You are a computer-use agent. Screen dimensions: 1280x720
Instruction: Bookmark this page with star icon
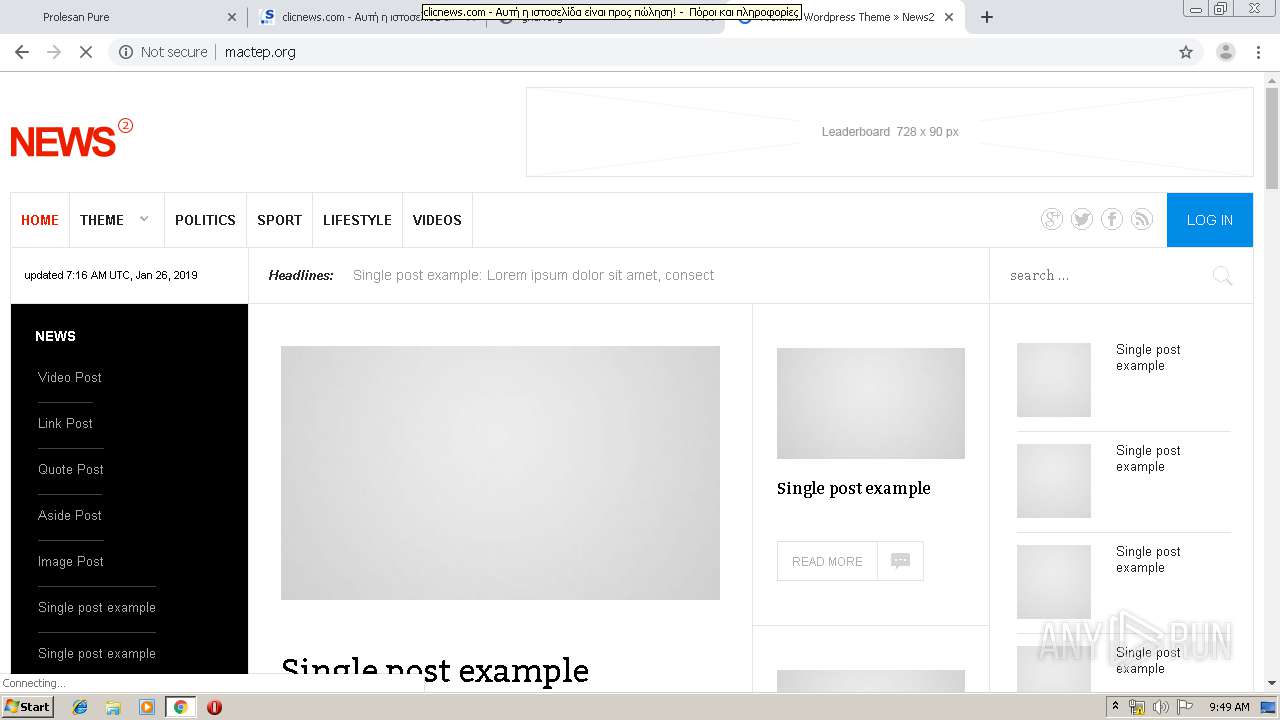click(x=1186, y=52)
